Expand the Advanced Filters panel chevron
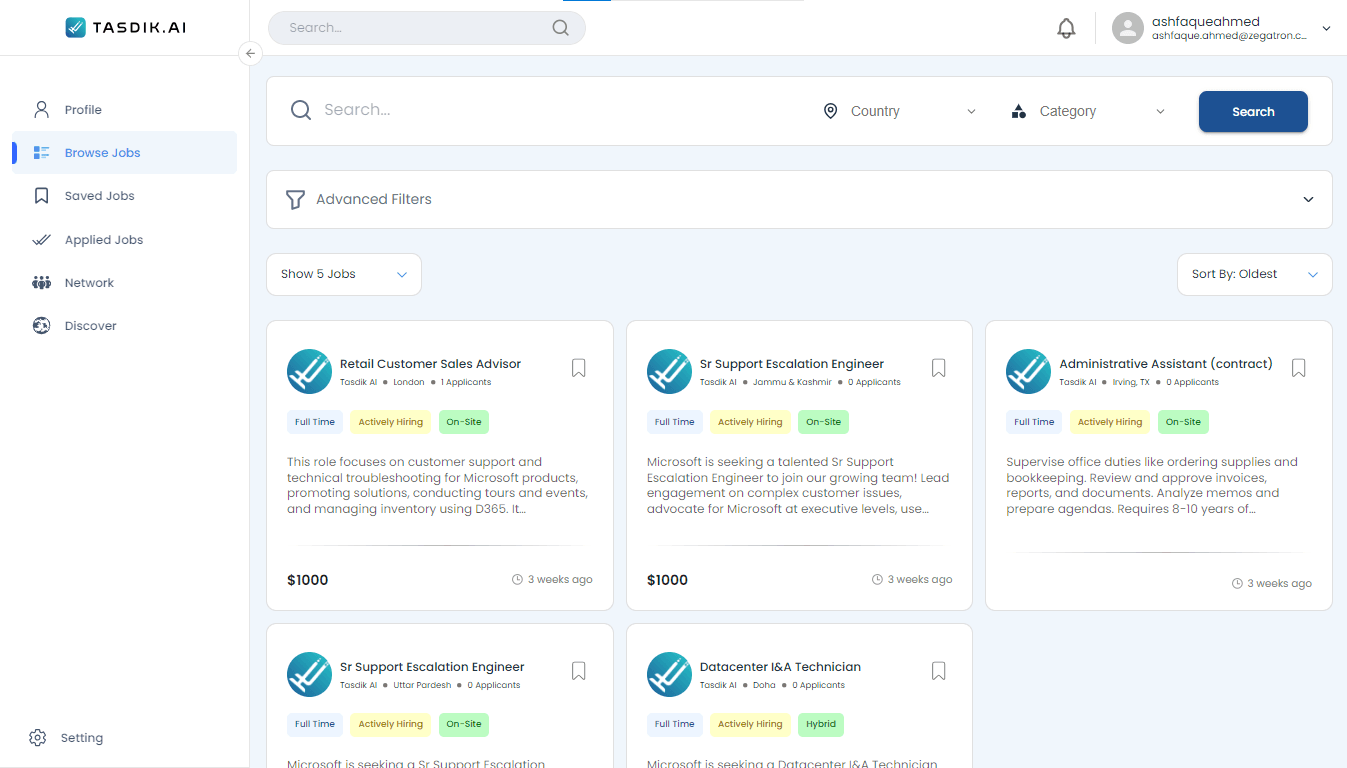Screen dimensions: 1347x768 [x=1308, y=200]
